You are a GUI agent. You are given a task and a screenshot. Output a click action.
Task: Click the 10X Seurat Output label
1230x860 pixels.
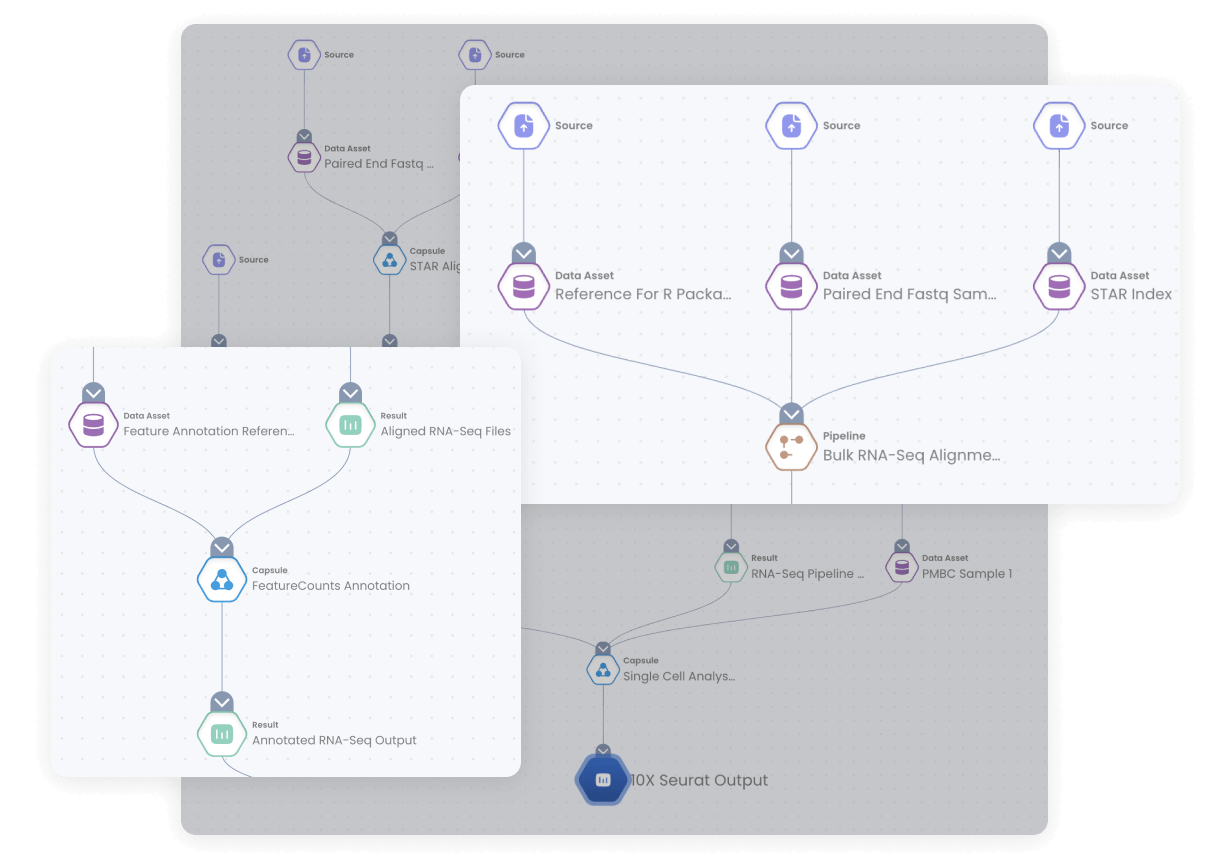(x=698, y=780)
